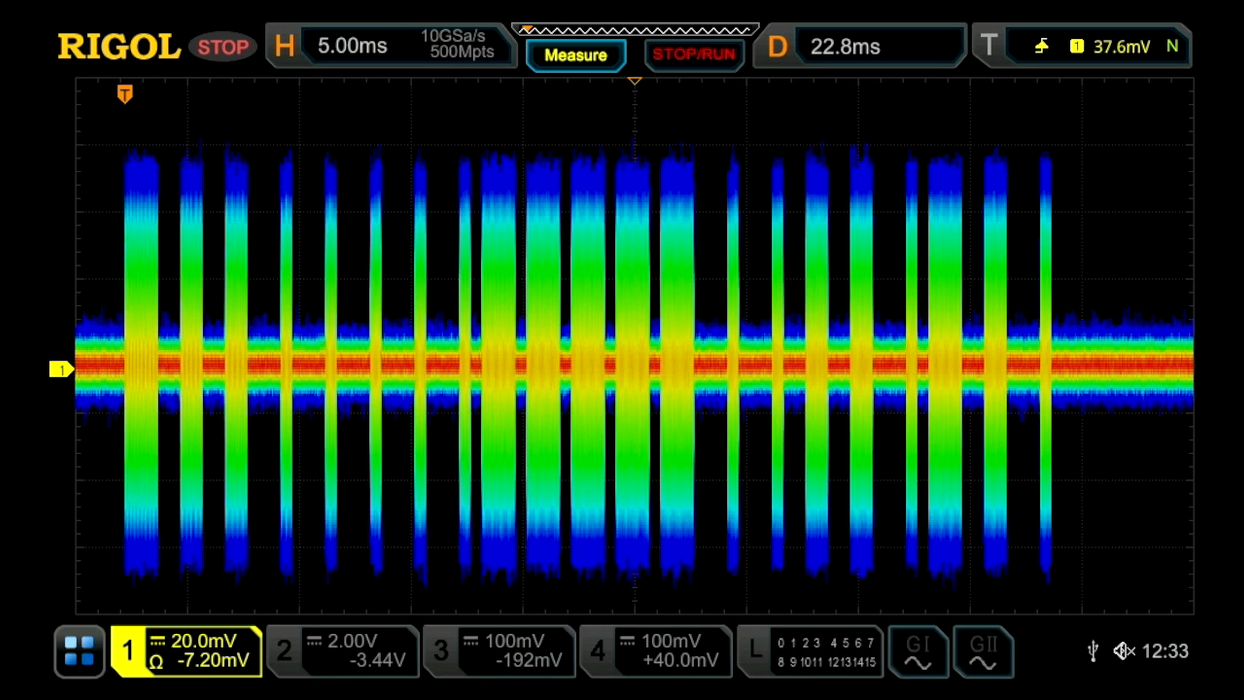The image size is (1244, 700).
Task: Open the function navigation grid icon
Action: [x=79, y=651]
